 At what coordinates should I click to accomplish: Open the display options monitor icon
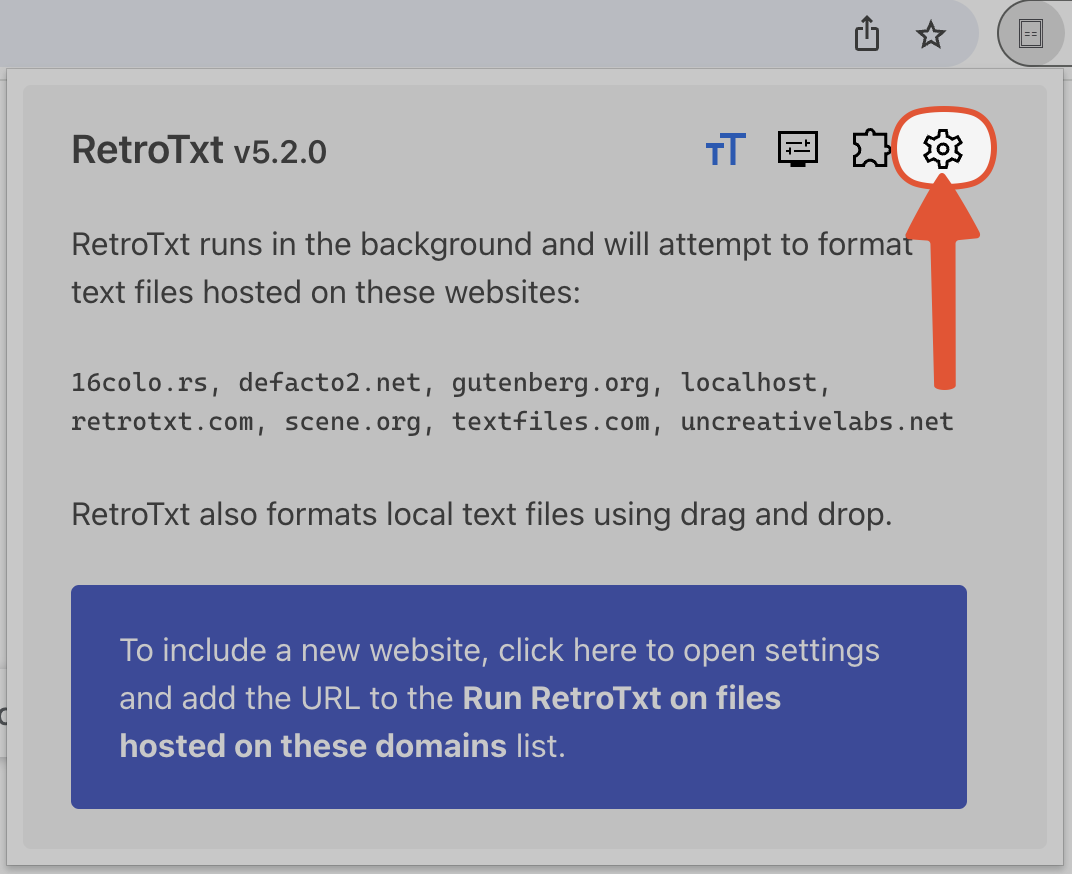[x=798, y=148]
